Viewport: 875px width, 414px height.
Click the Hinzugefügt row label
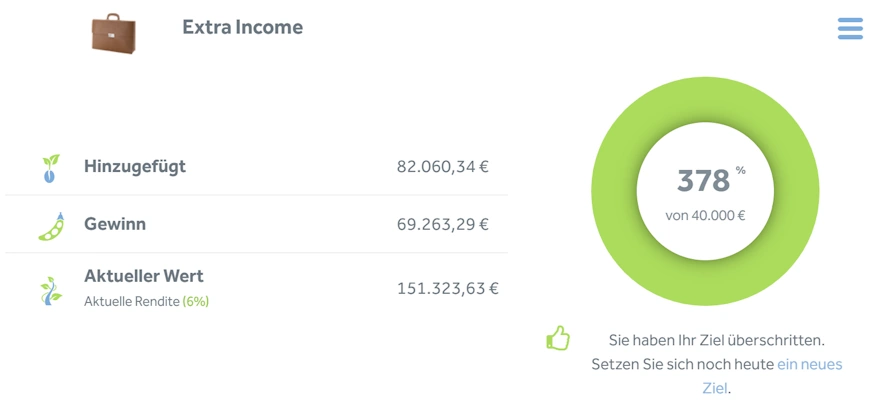[135, 166]
